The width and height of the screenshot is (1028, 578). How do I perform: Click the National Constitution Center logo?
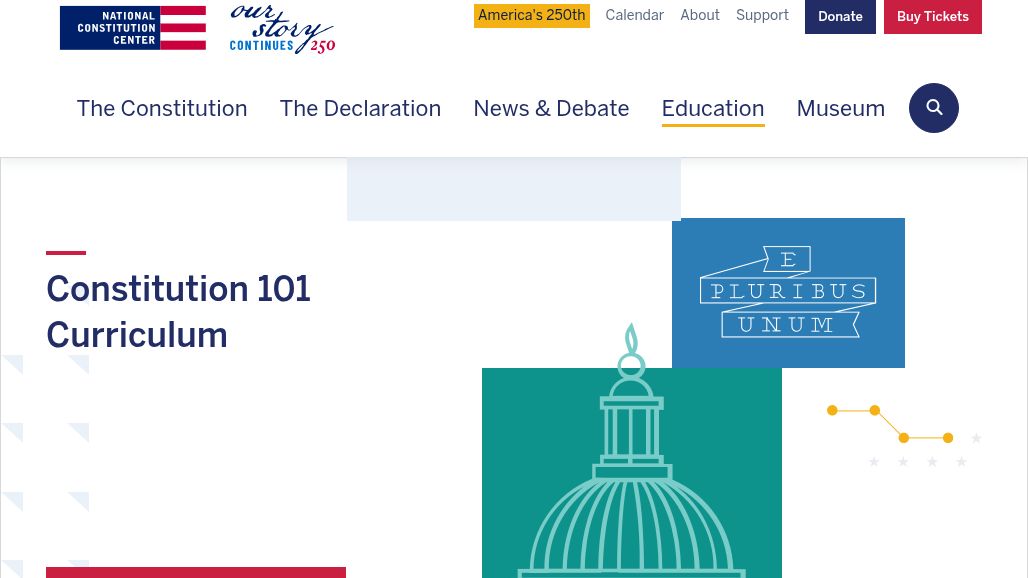coord(133,28)
